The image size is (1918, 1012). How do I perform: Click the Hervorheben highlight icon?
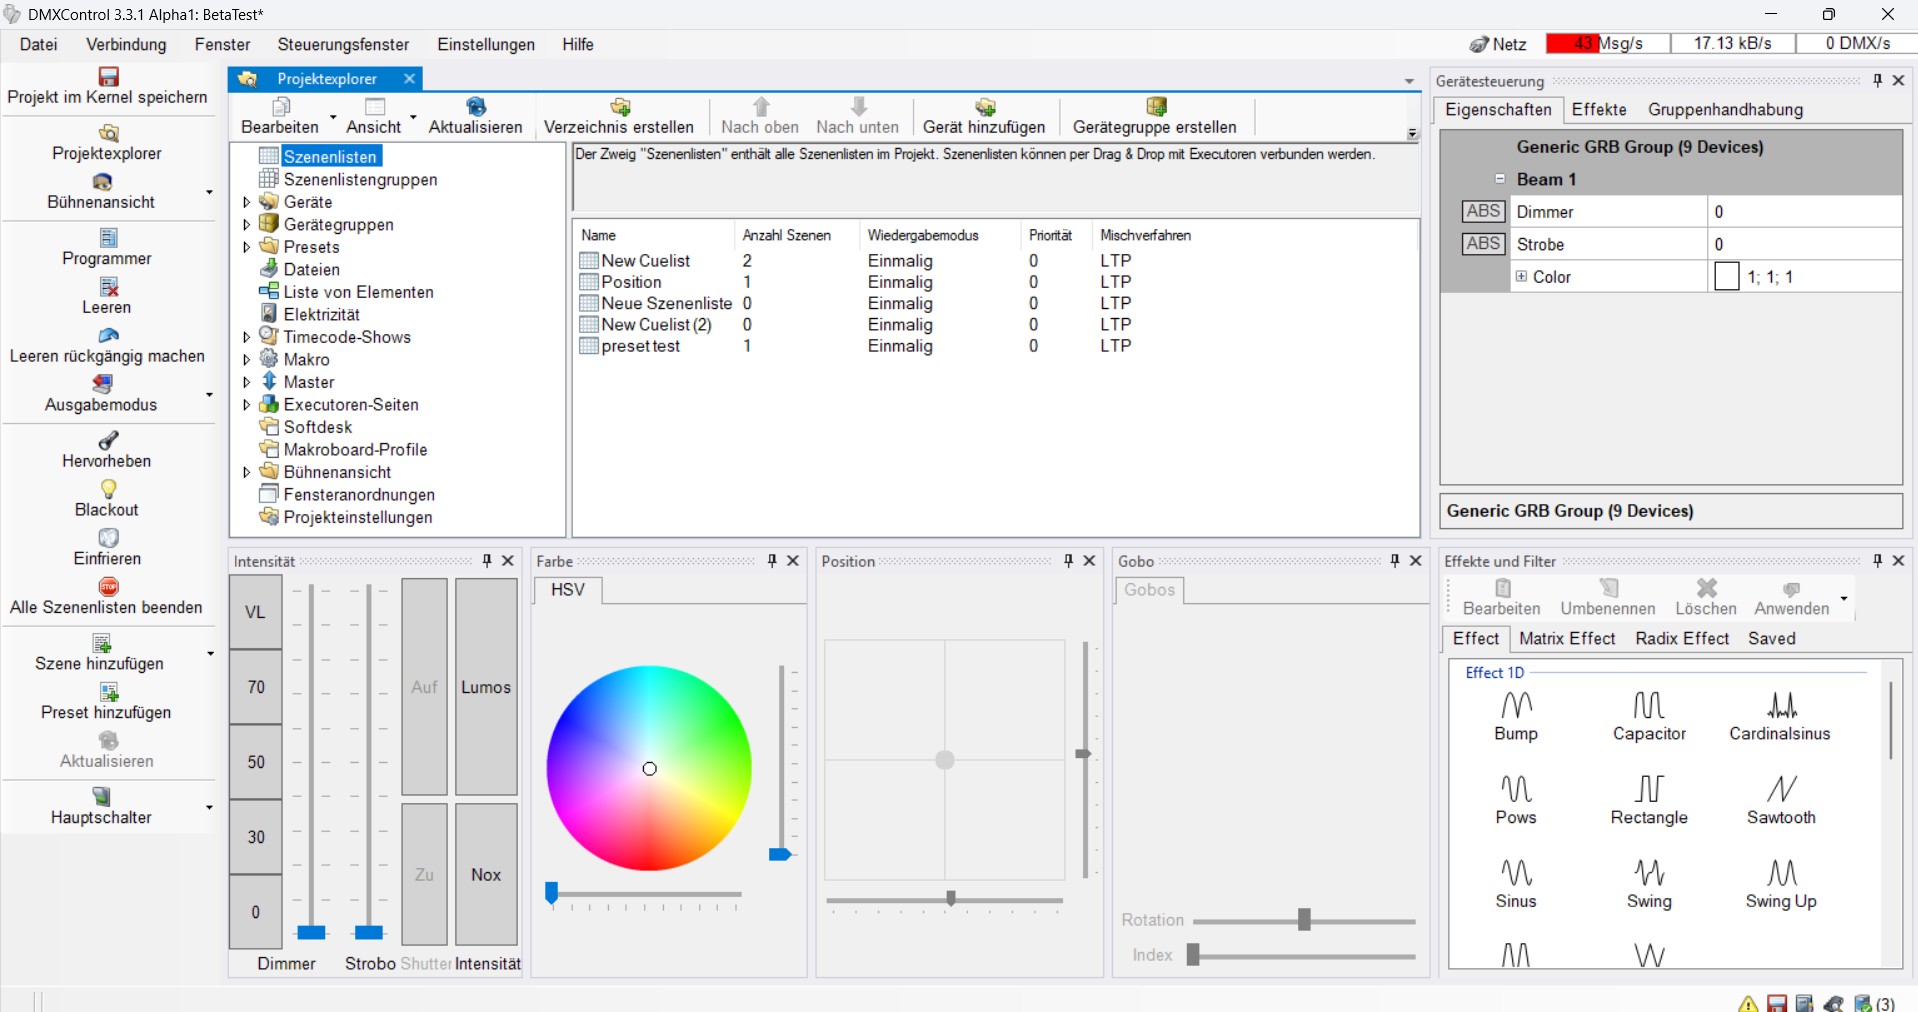108,441
